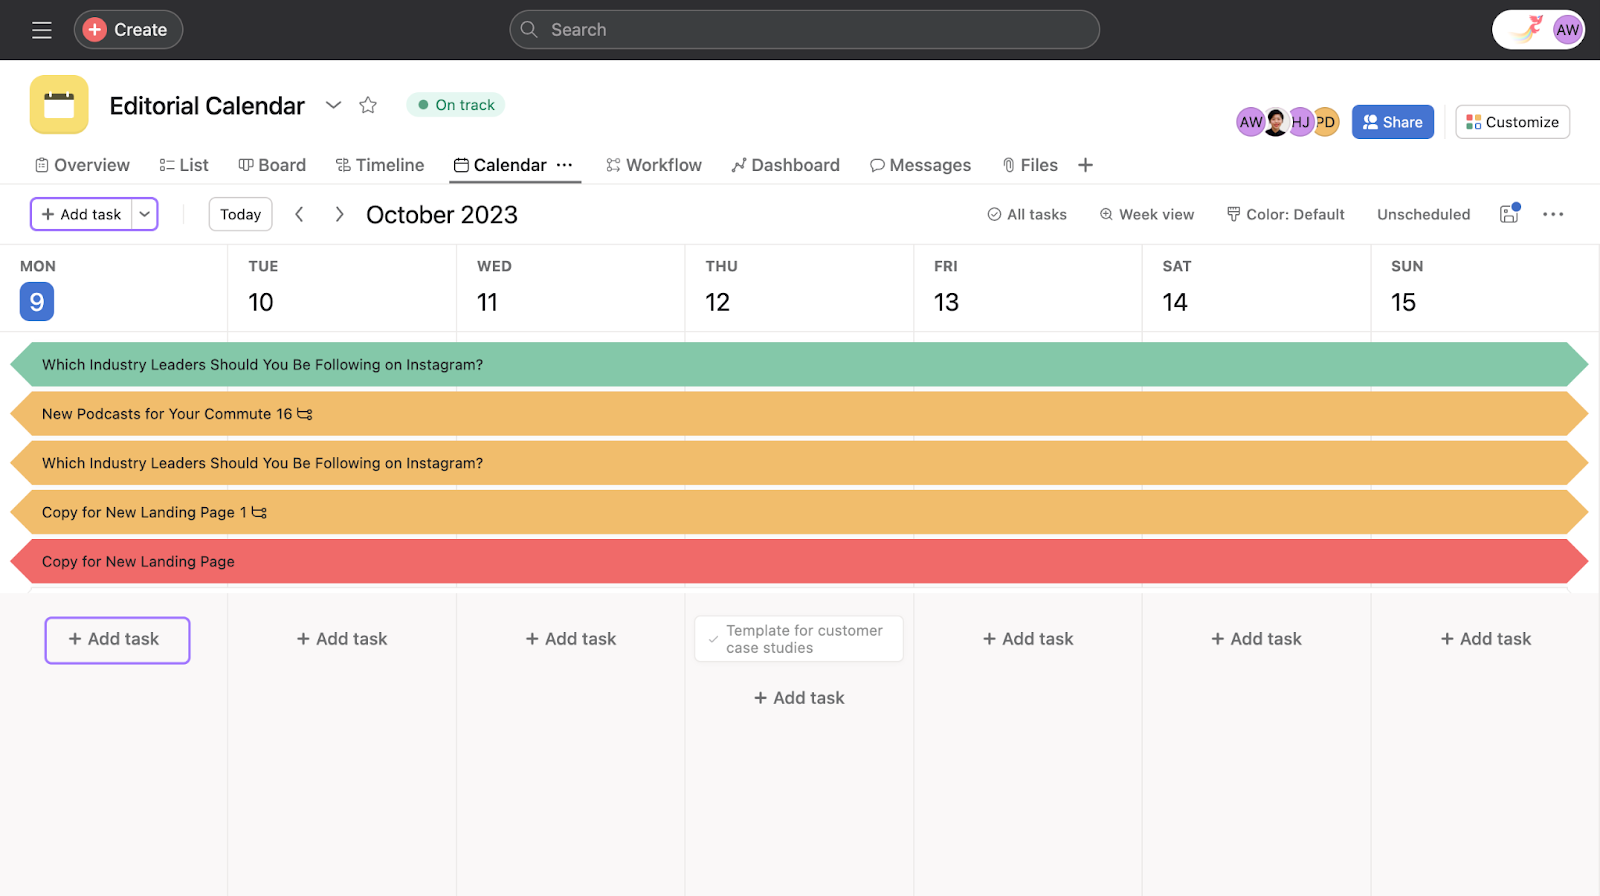This screenshot has height=896, width=1600.
Task: Open the Dashboard tab
Action: (x=785, y=165)
